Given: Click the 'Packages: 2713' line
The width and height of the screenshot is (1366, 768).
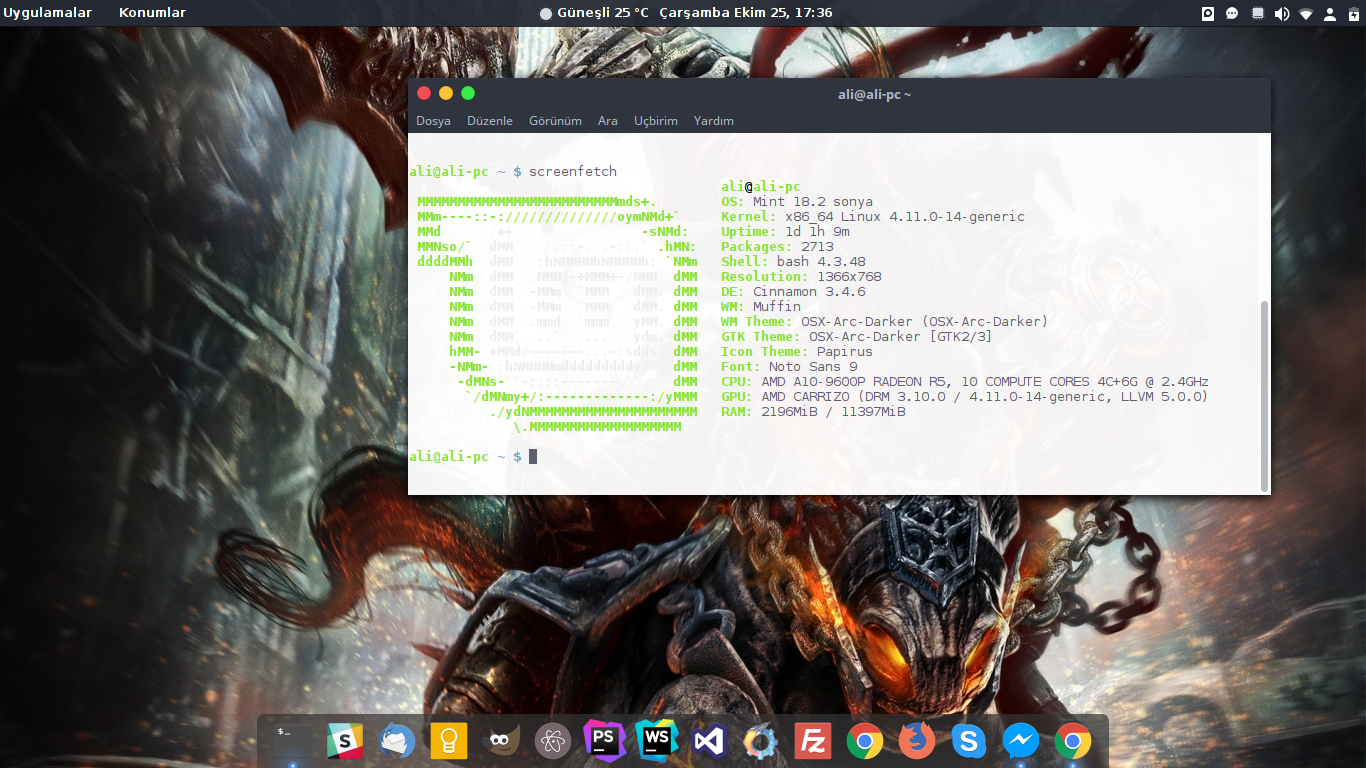Looking at the screenshot, I should 777,247.
